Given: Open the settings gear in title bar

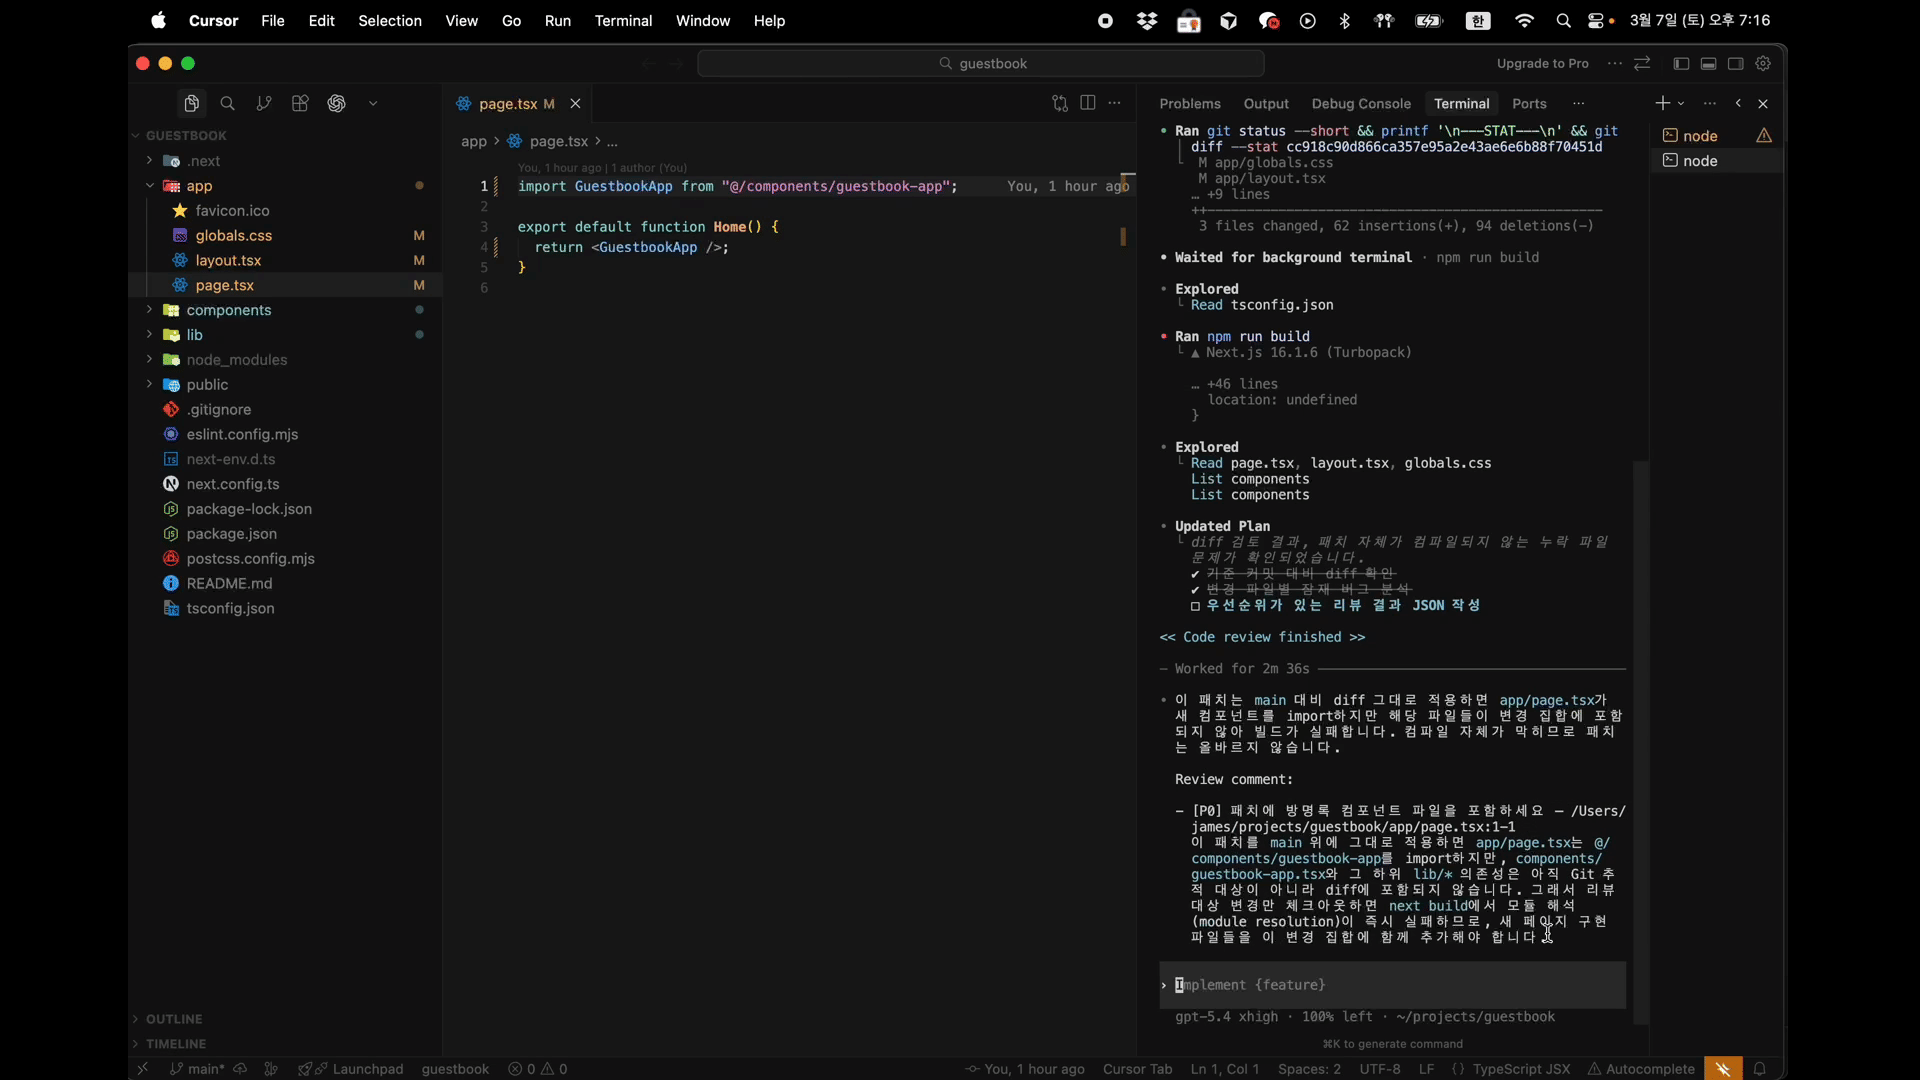Looking at the screenshot, I should 1763,63.
